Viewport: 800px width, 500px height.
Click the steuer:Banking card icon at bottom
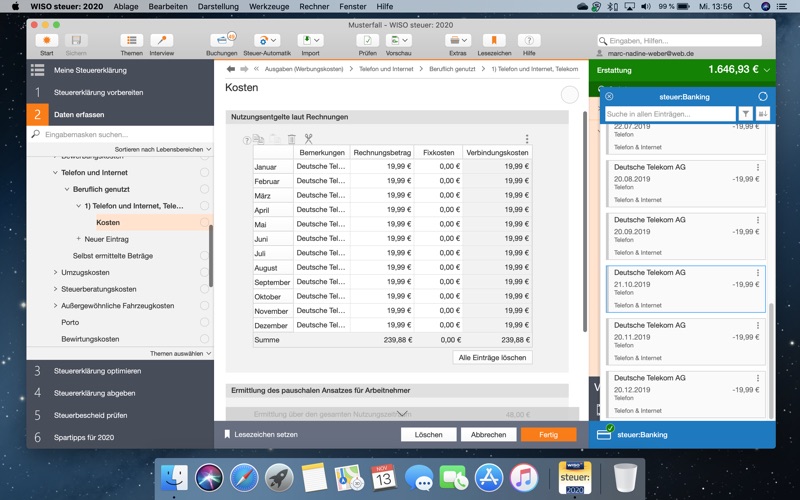605,434
